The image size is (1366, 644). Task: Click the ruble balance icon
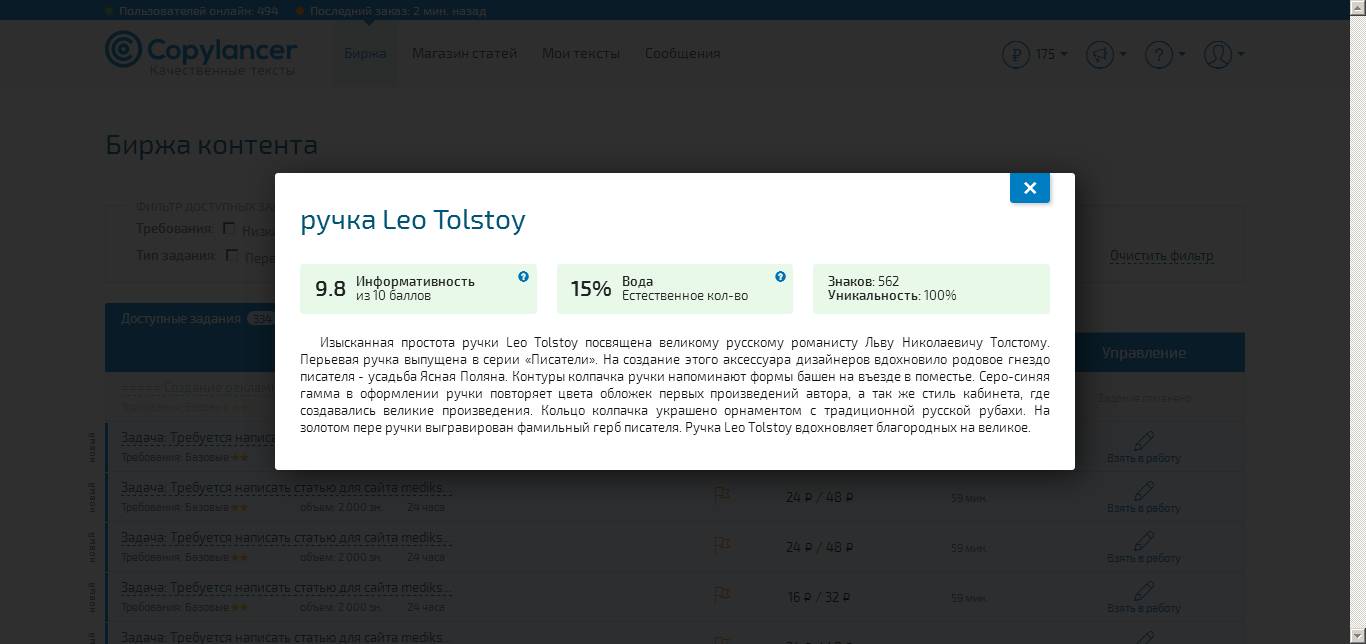pos(1016,54)
